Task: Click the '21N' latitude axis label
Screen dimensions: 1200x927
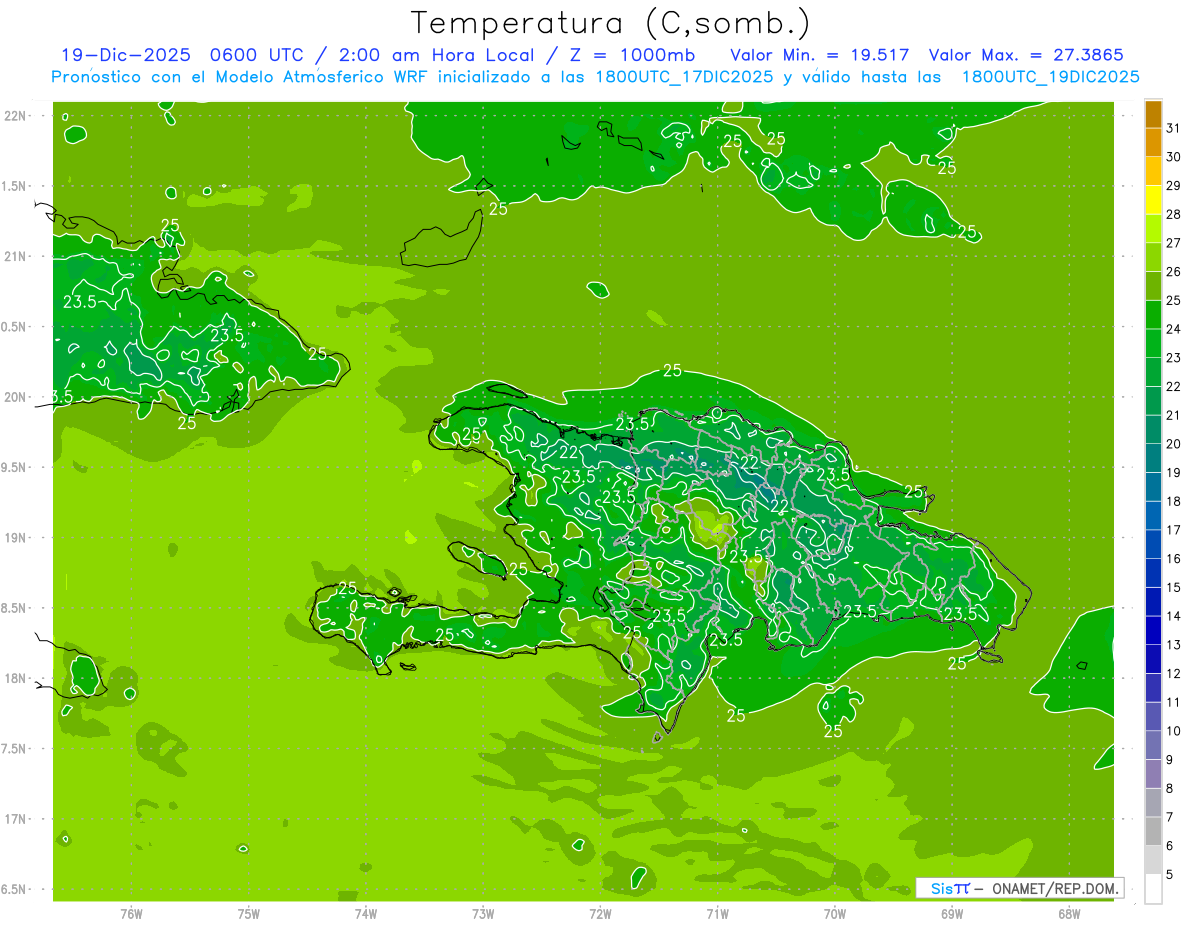Action: 16,256
